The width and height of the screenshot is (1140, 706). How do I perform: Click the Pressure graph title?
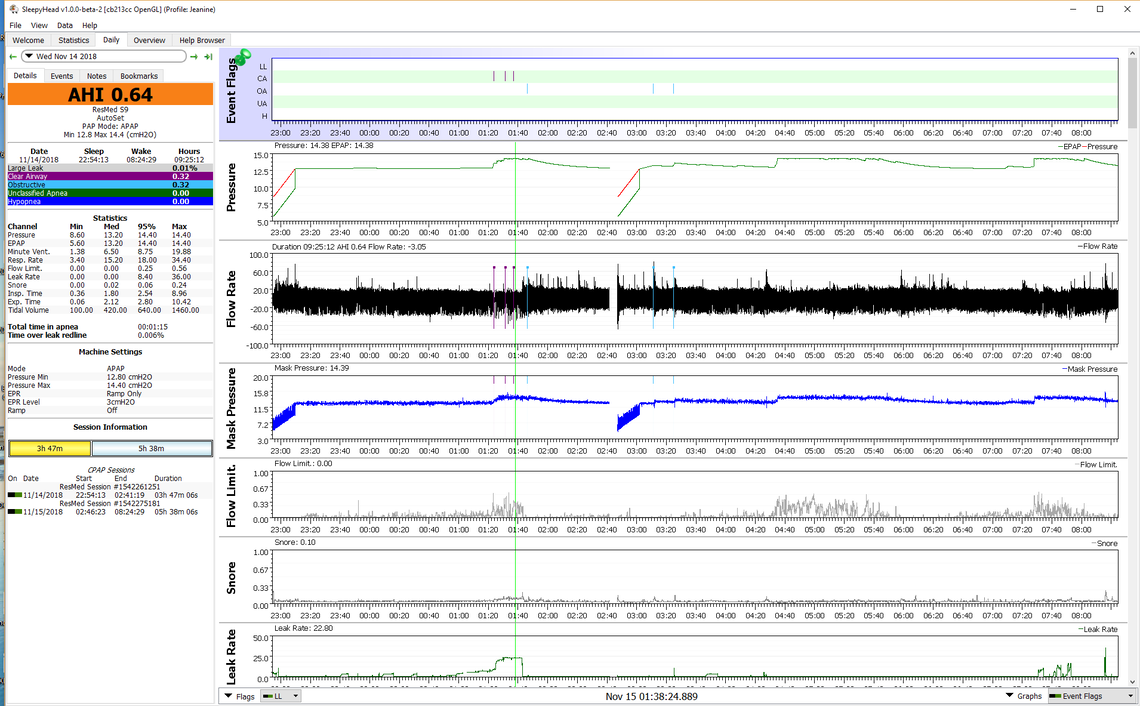click(231, 188)
